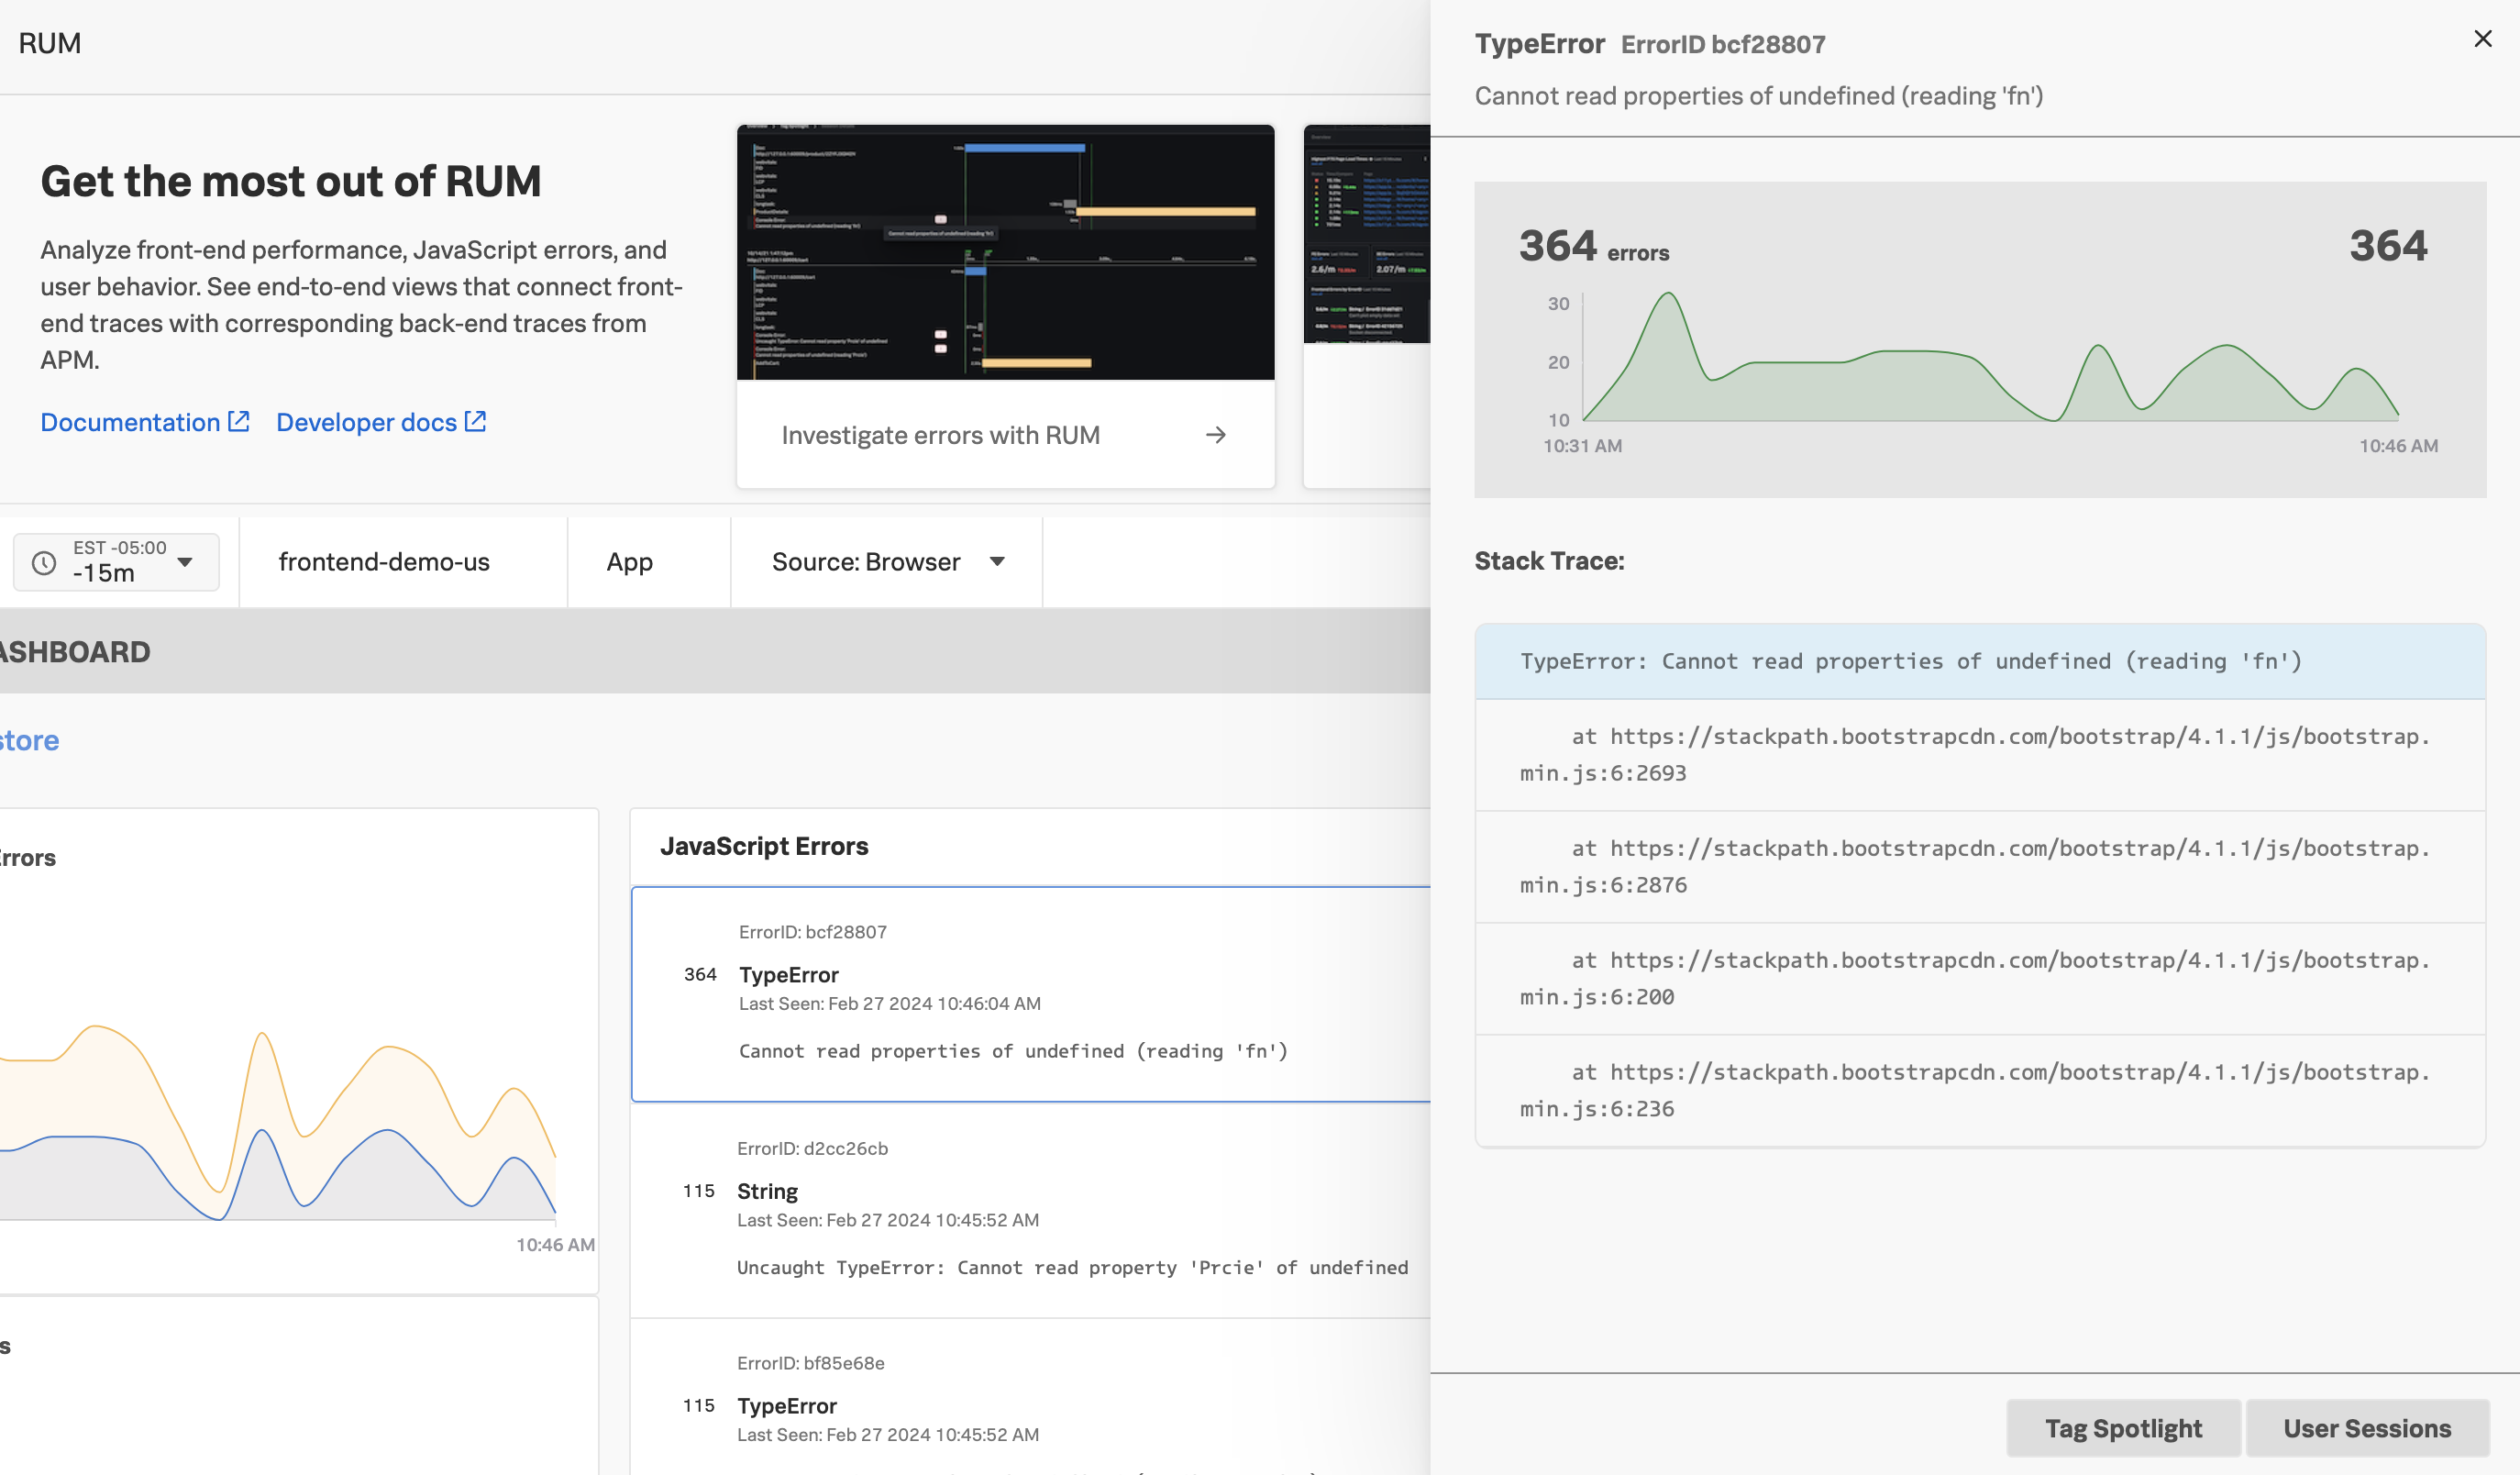
Task: Click the Documentation external link icon
Action: [x=238, y=422]
